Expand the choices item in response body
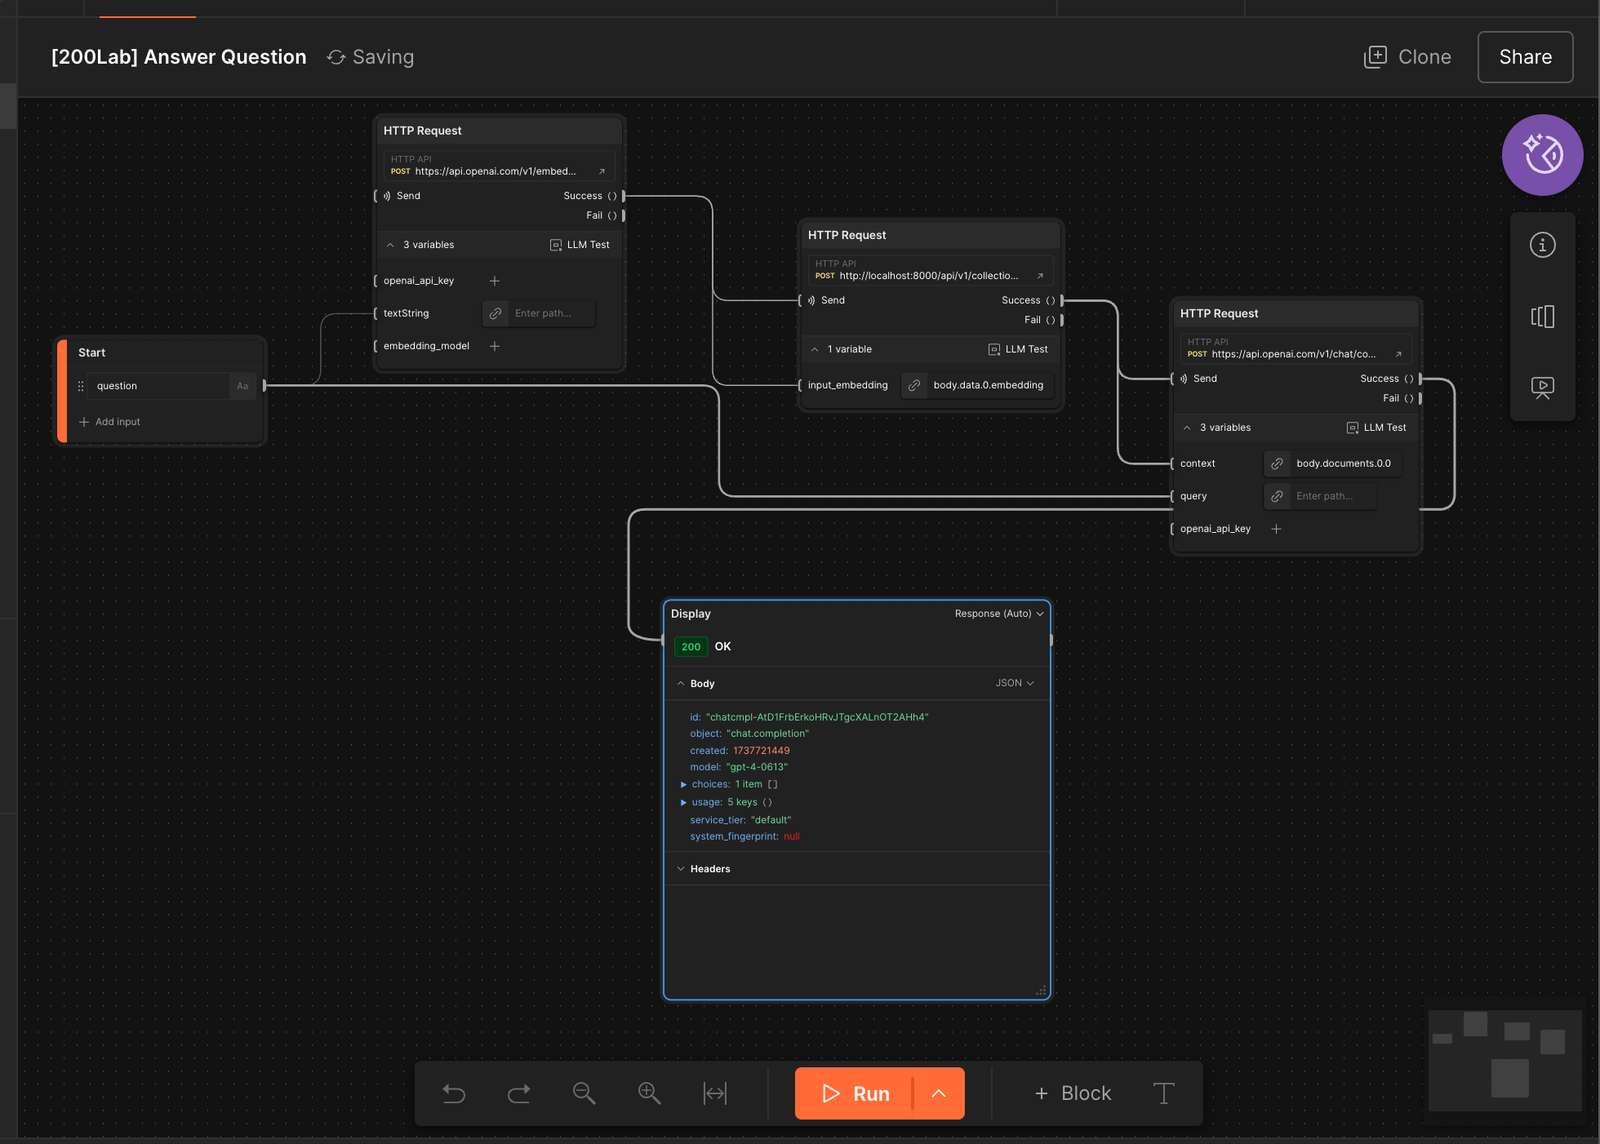1600x1144 pixels. (x=684, y=785)
